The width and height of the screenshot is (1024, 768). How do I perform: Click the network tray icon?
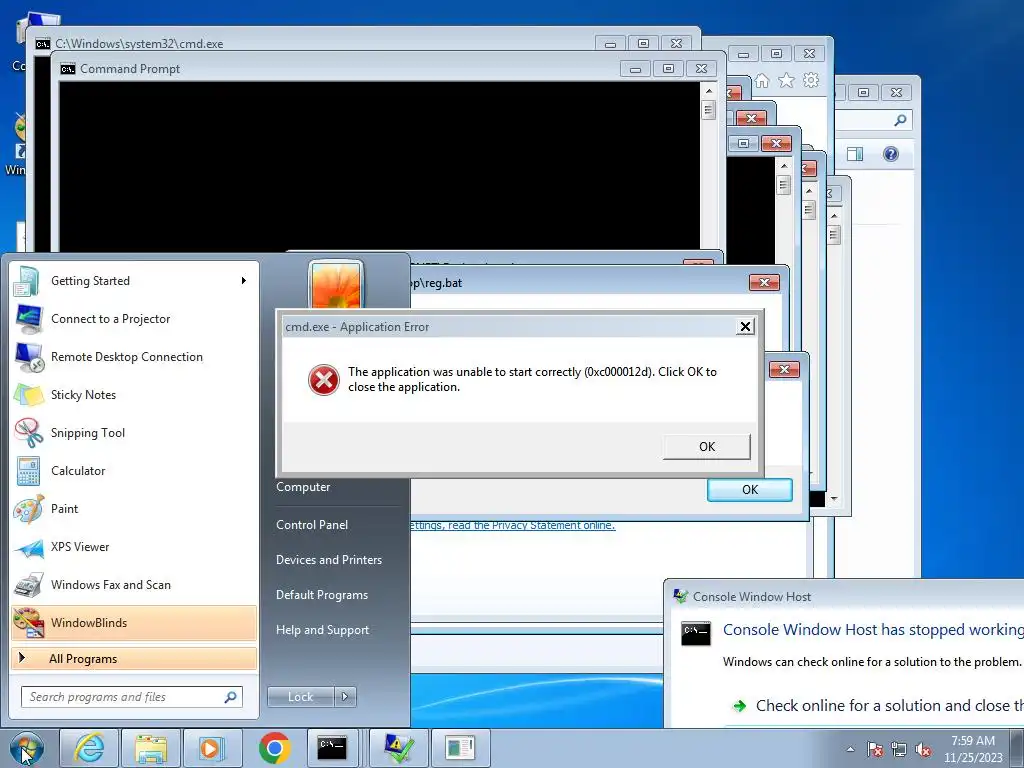[899, 749]
